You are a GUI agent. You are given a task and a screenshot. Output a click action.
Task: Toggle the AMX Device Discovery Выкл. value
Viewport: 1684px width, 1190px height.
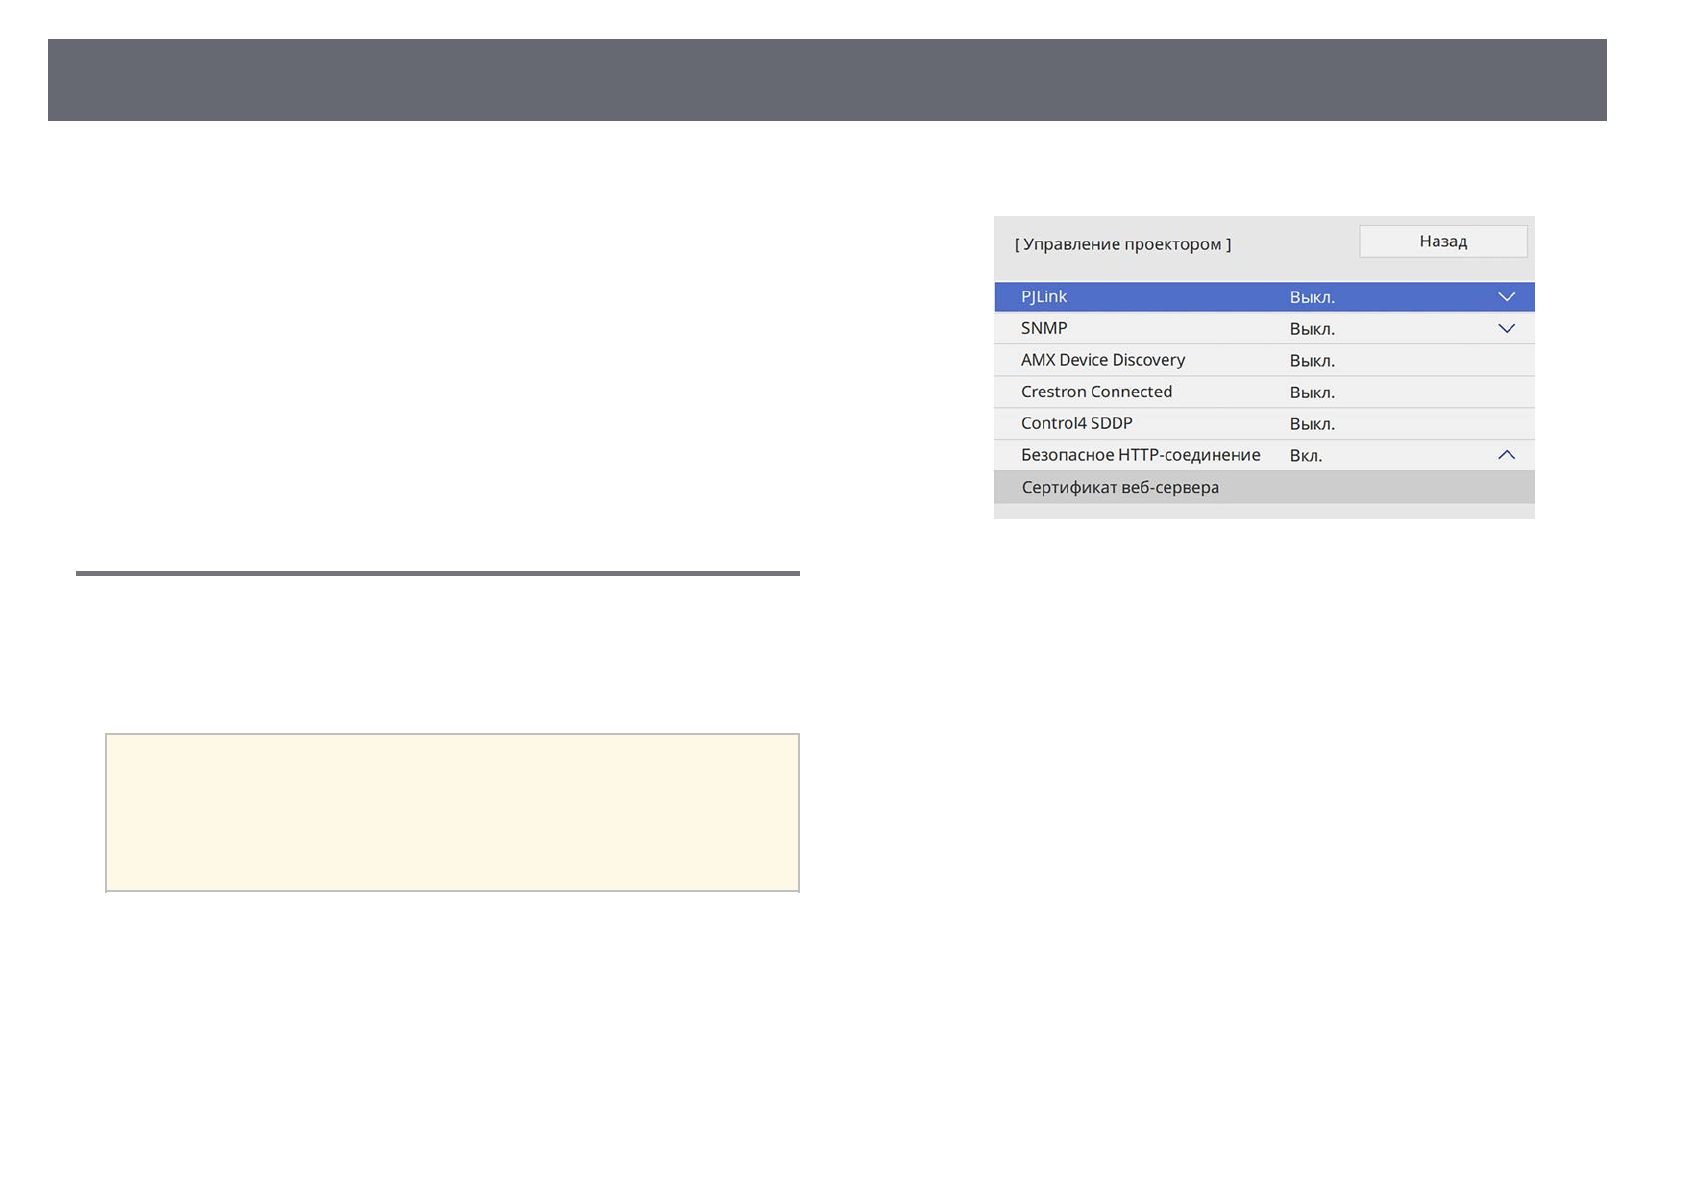point(1312,361)
